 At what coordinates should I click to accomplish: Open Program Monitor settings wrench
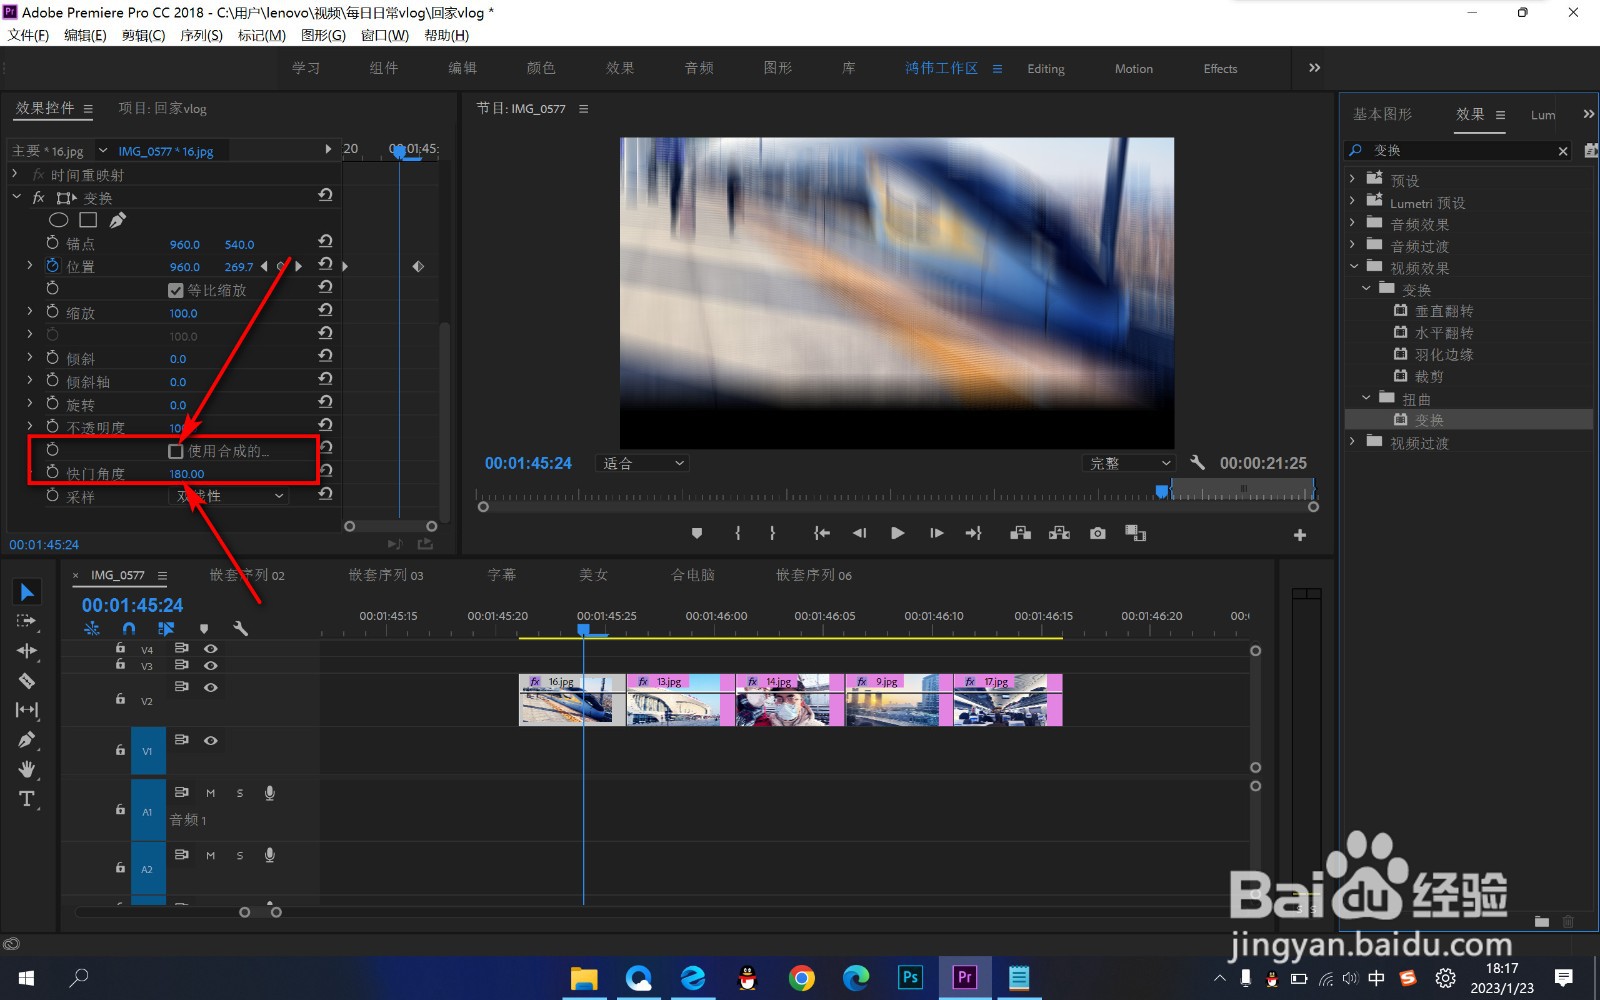tap(1198, 462)
